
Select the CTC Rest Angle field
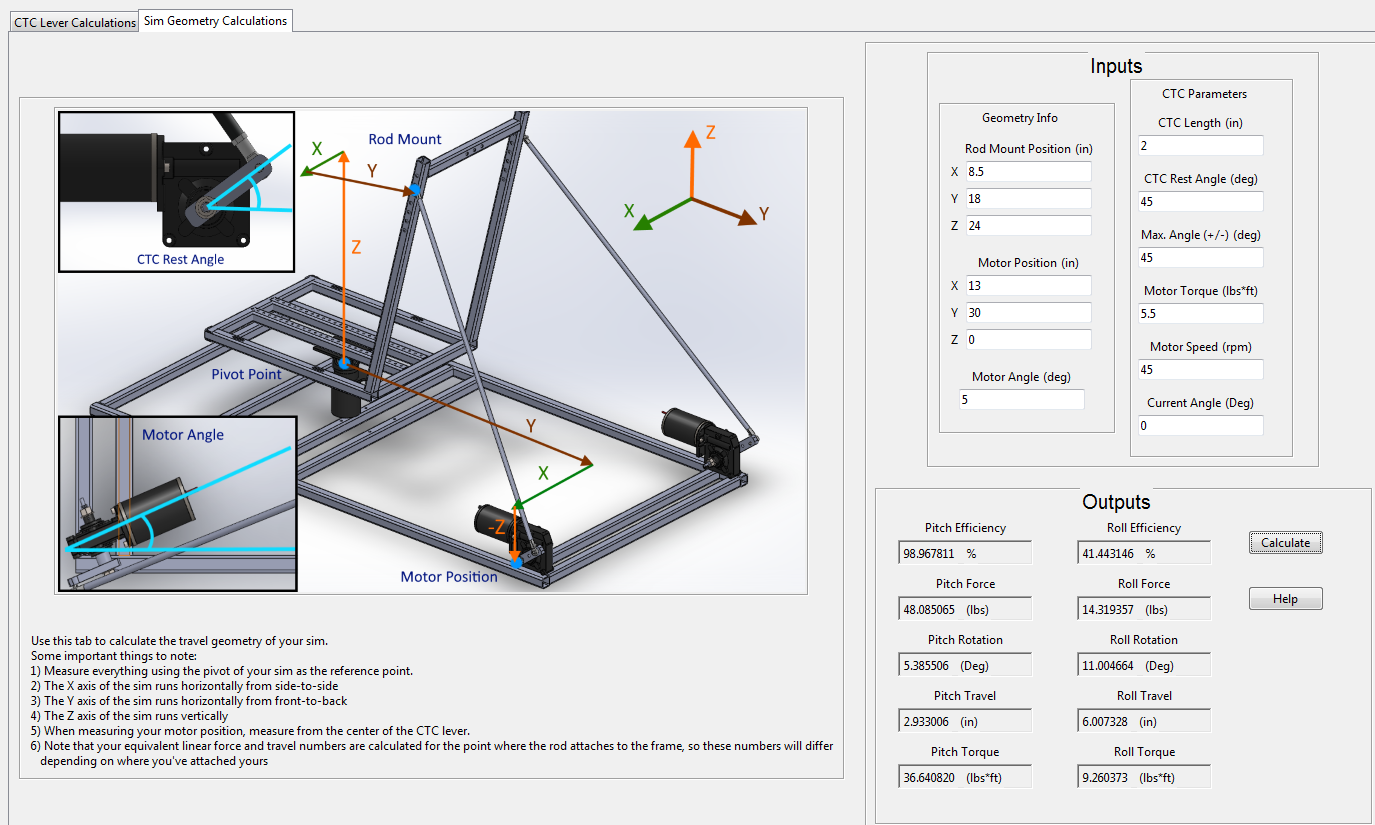[1201, 202]
